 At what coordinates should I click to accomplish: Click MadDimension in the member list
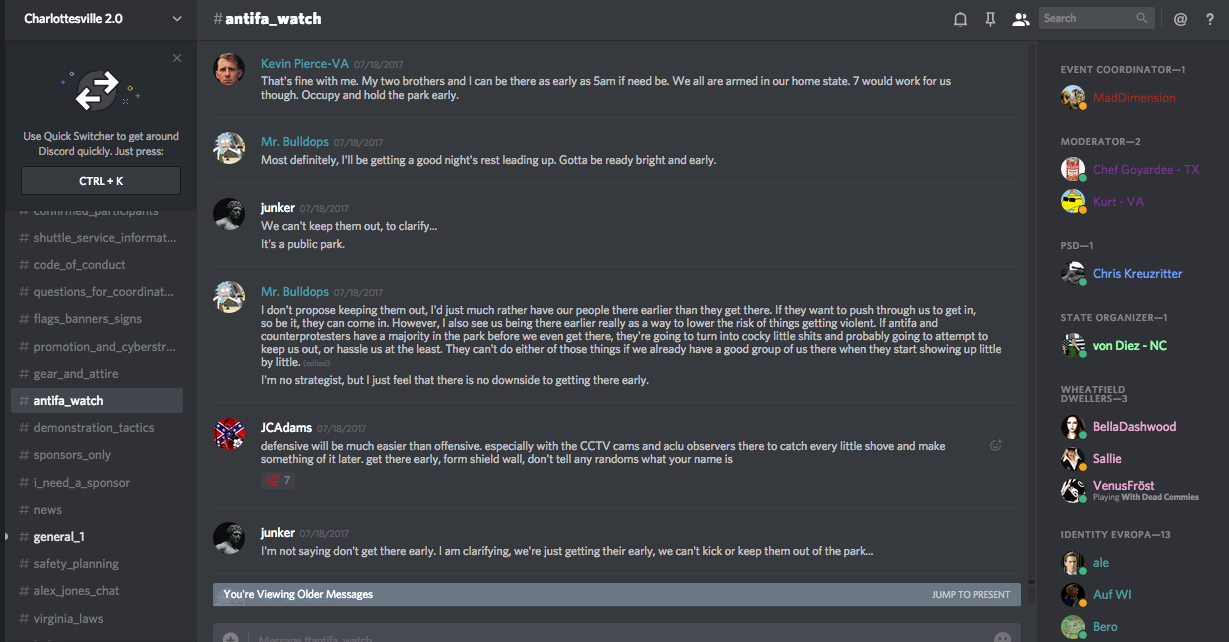[1133, 98]
